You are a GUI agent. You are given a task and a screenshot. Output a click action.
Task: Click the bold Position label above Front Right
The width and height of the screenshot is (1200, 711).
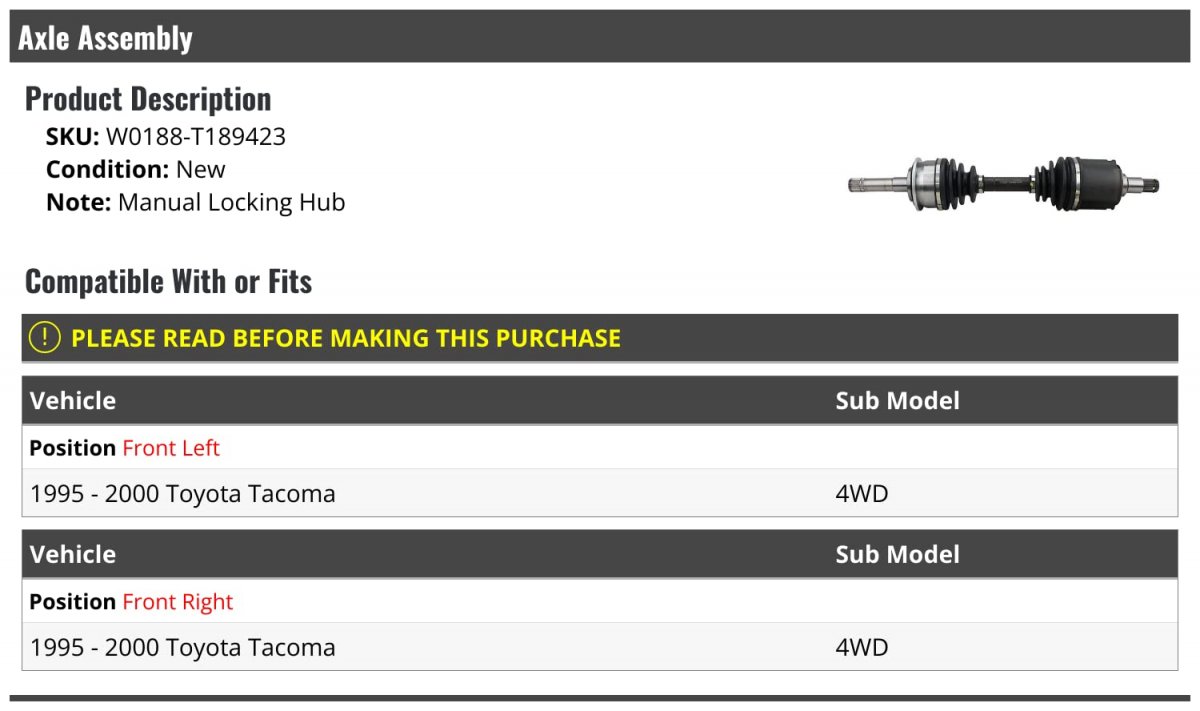click(72, 602)
